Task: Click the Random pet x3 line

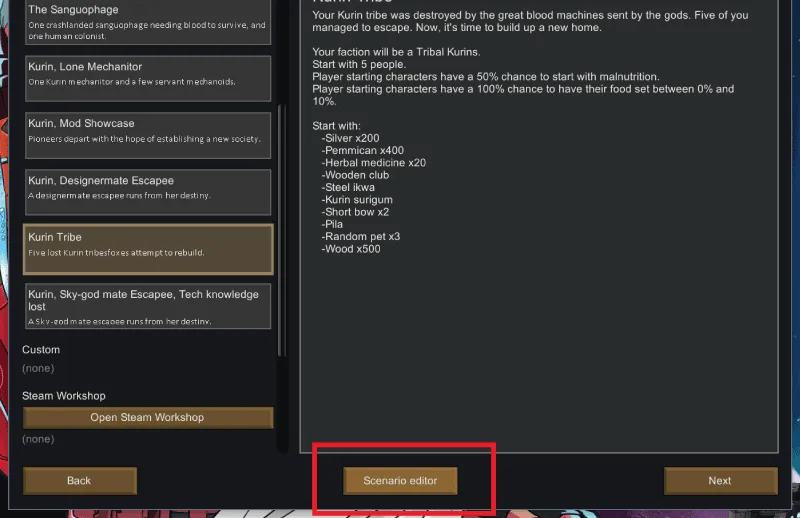Action: tap(361, 236)
